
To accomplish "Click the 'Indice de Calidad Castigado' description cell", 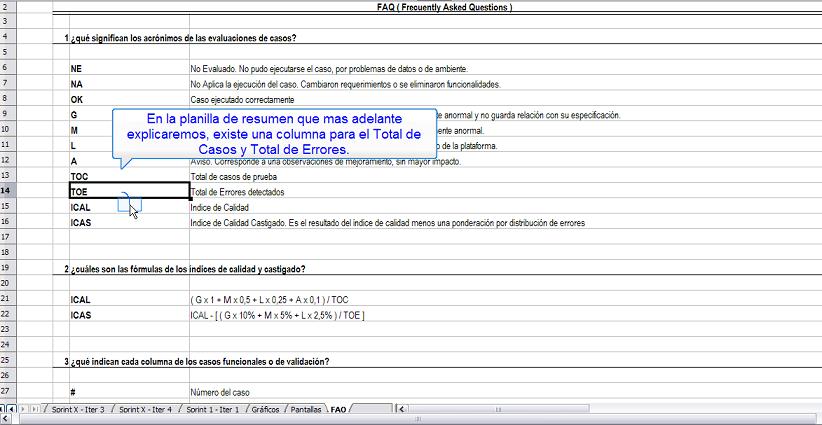I will coord(387,223).
